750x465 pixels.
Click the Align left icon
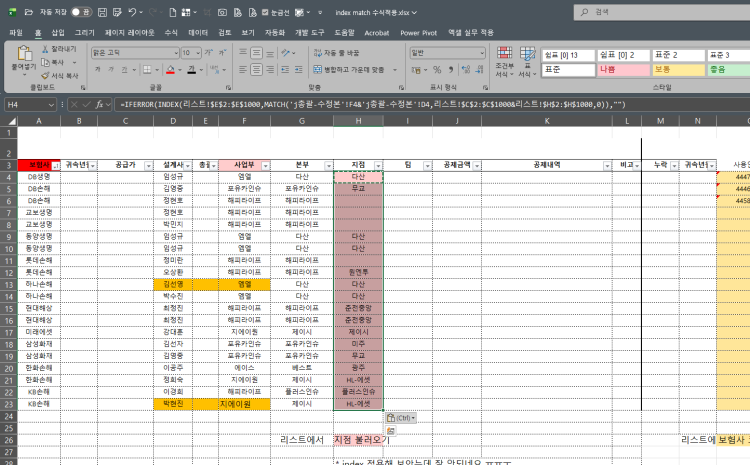tap(243, 70)
